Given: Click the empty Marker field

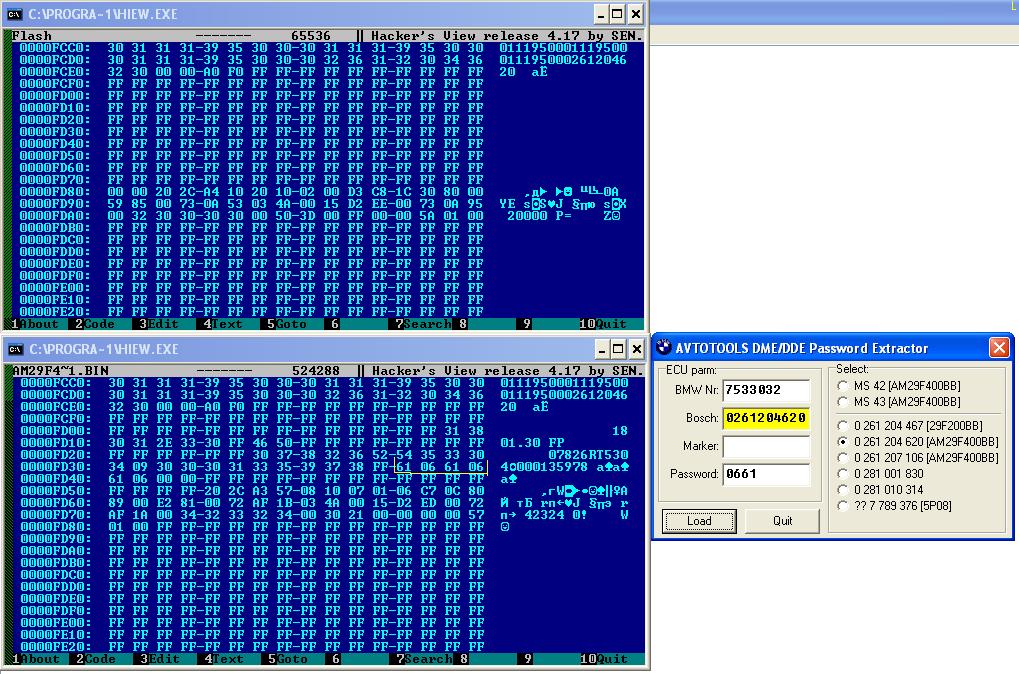Looking at the screenshot, I should click(766, 446).
